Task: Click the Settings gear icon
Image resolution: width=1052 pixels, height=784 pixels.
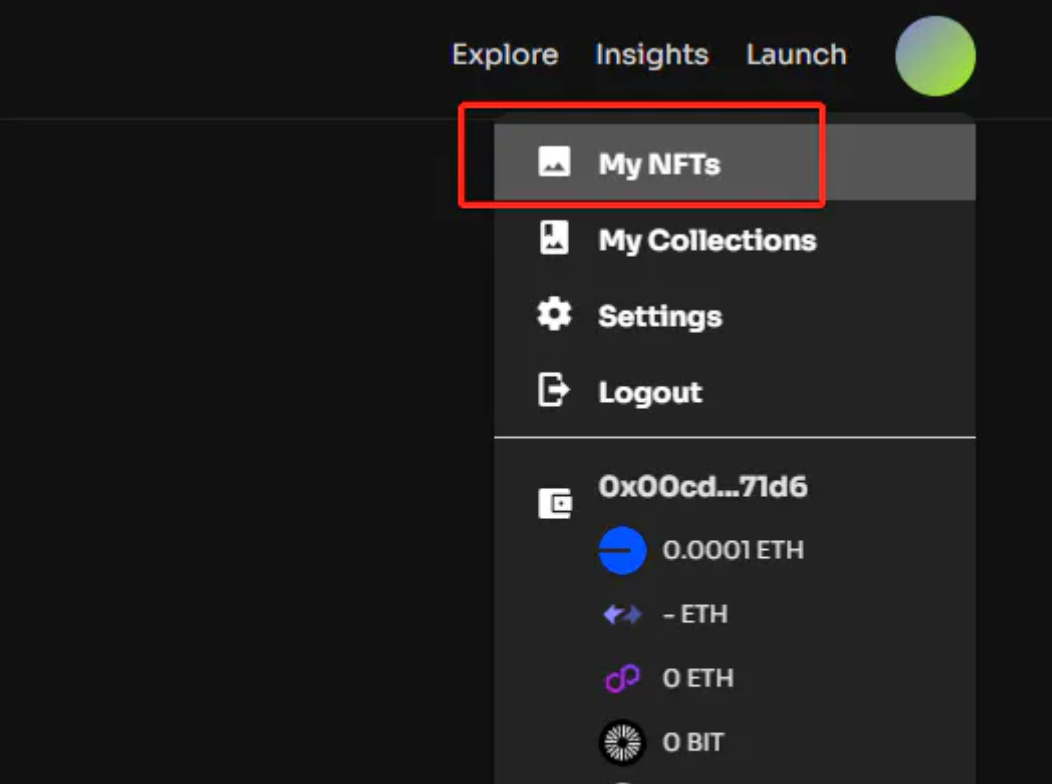Action: tap(554, 314)
